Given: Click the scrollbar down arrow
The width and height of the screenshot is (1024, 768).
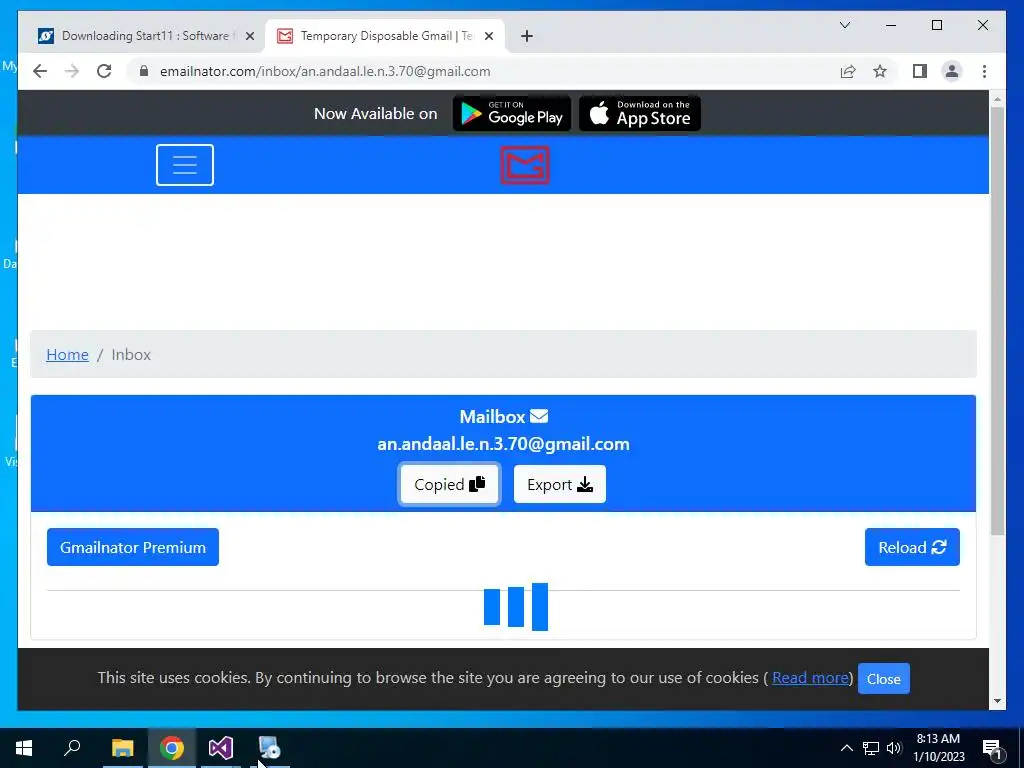Looking at the screenshot, I should coord(997,701).
